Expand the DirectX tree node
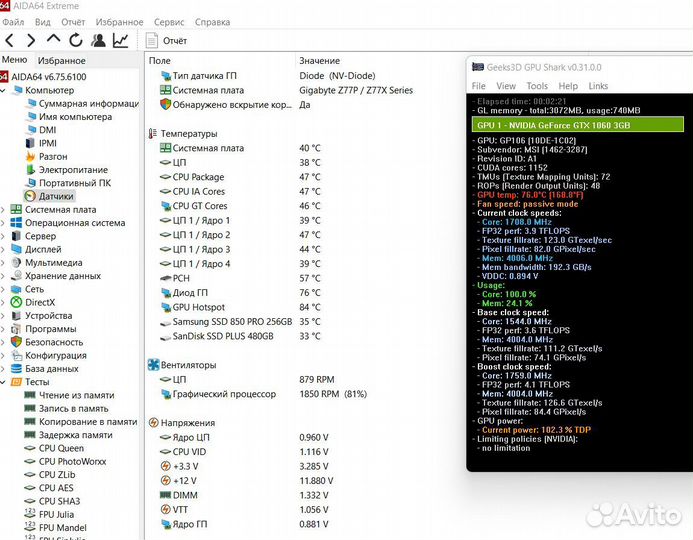 click(x=3, y=302)
